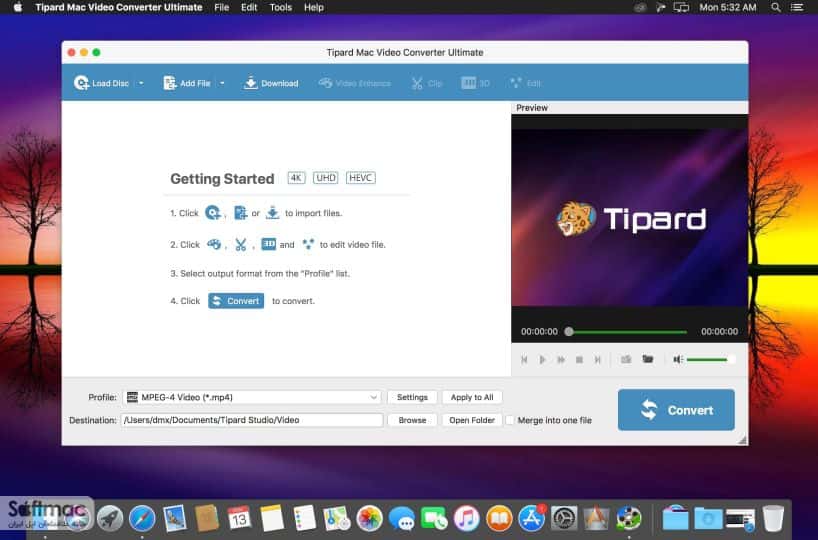Open App Store in the dock
818x540 pixels.
tap(531, 519)
